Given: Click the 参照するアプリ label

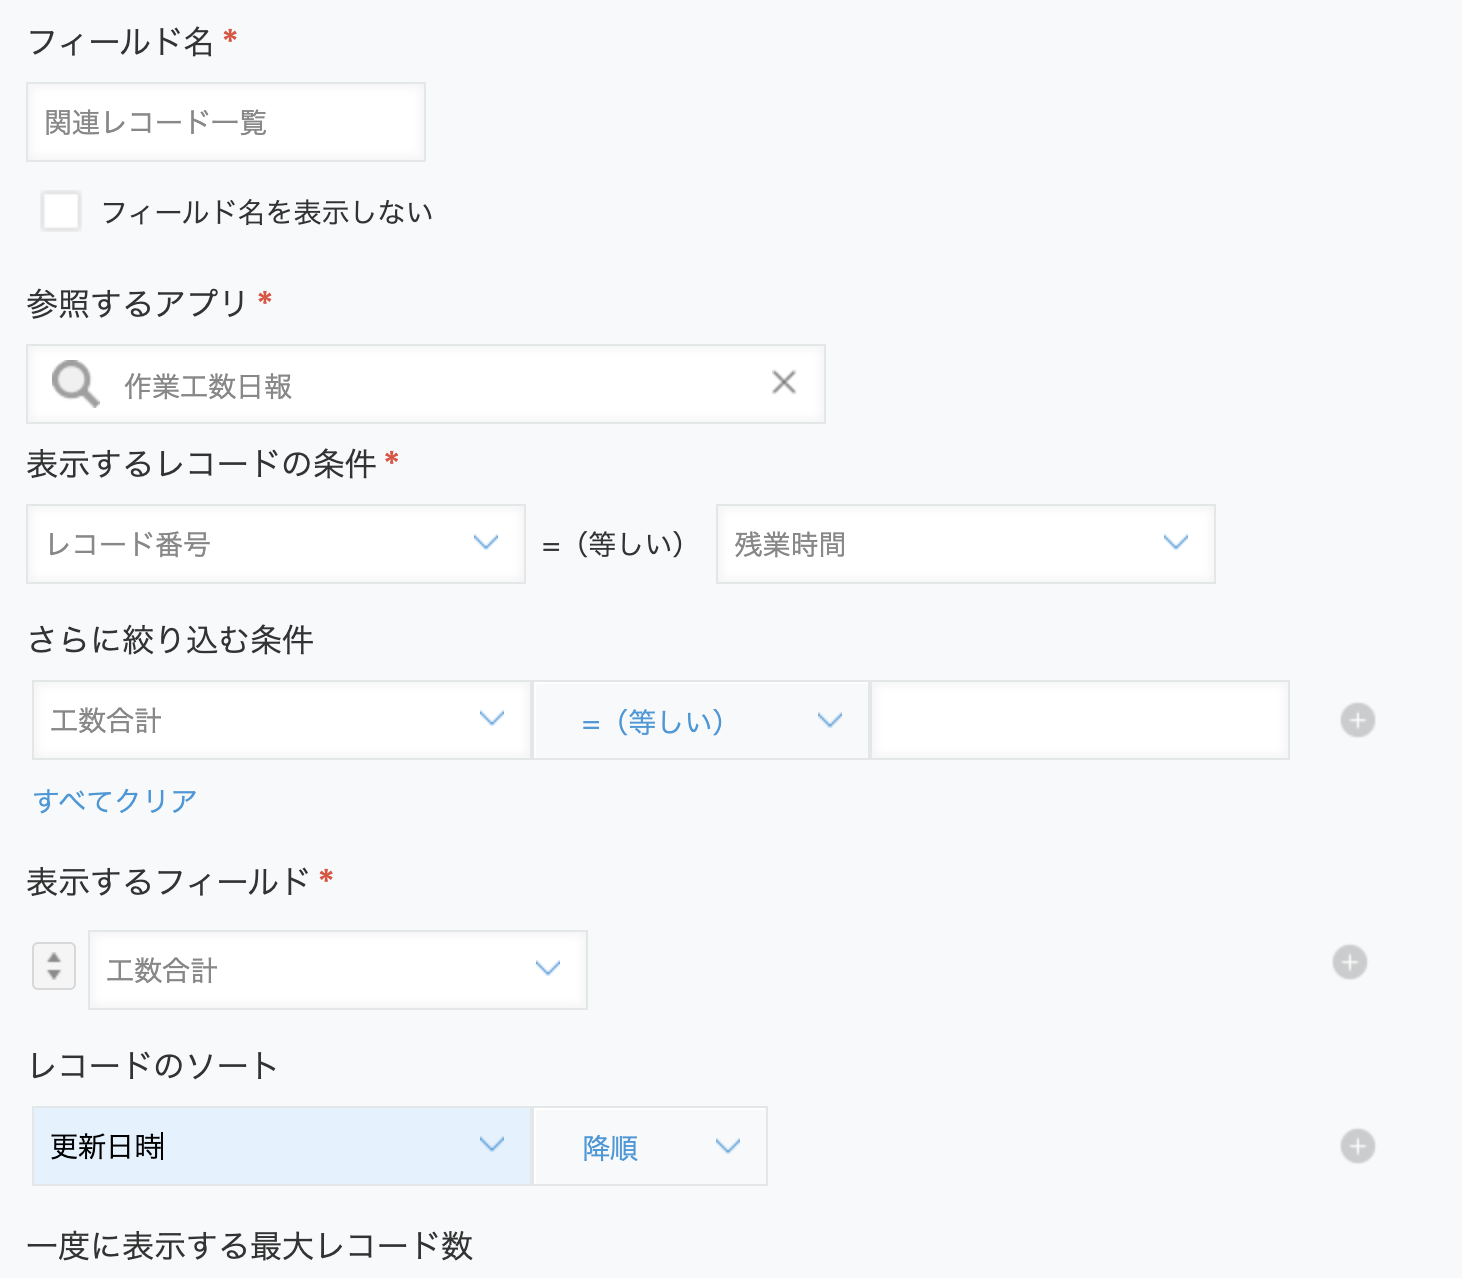Looking at the screenshot, I should (137, 303).
